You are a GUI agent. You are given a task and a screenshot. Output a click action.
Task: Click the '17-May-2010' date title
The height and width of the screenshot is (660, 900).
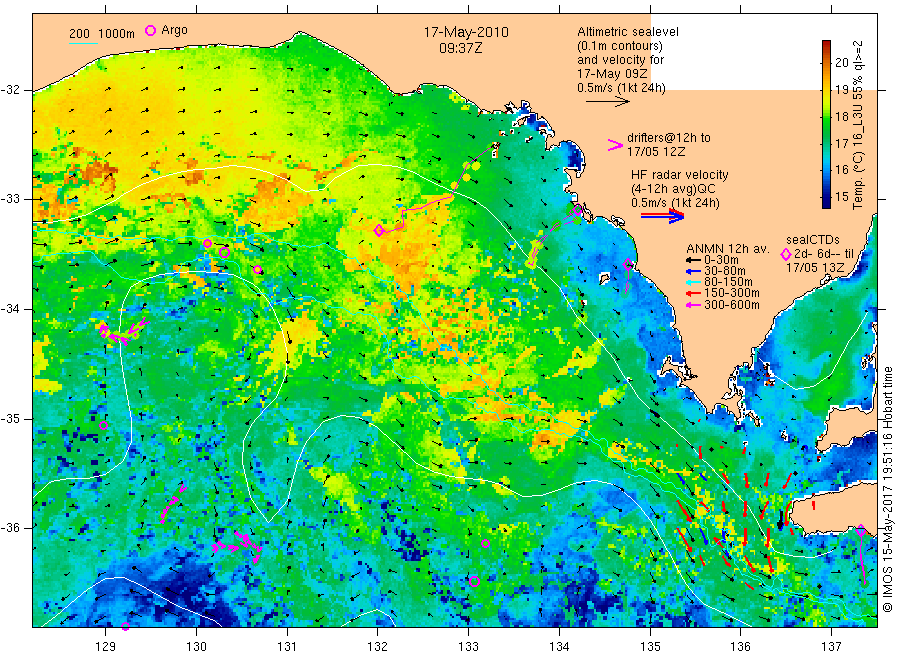466,33
